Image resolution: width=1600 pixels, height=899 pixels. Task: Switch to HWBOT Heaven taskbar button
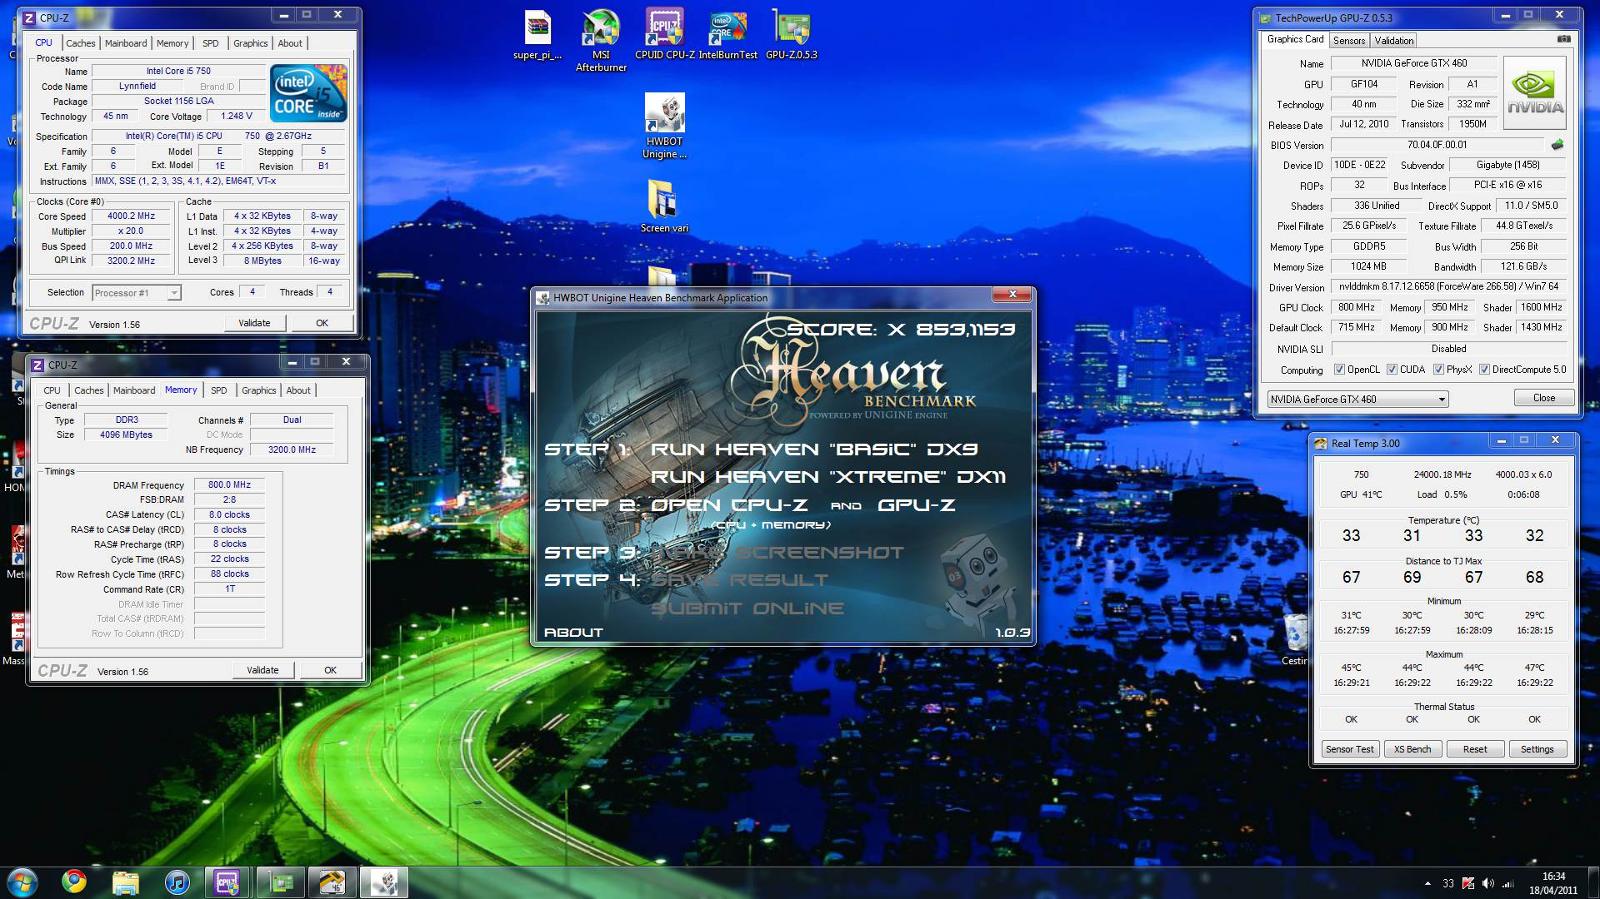384,882
